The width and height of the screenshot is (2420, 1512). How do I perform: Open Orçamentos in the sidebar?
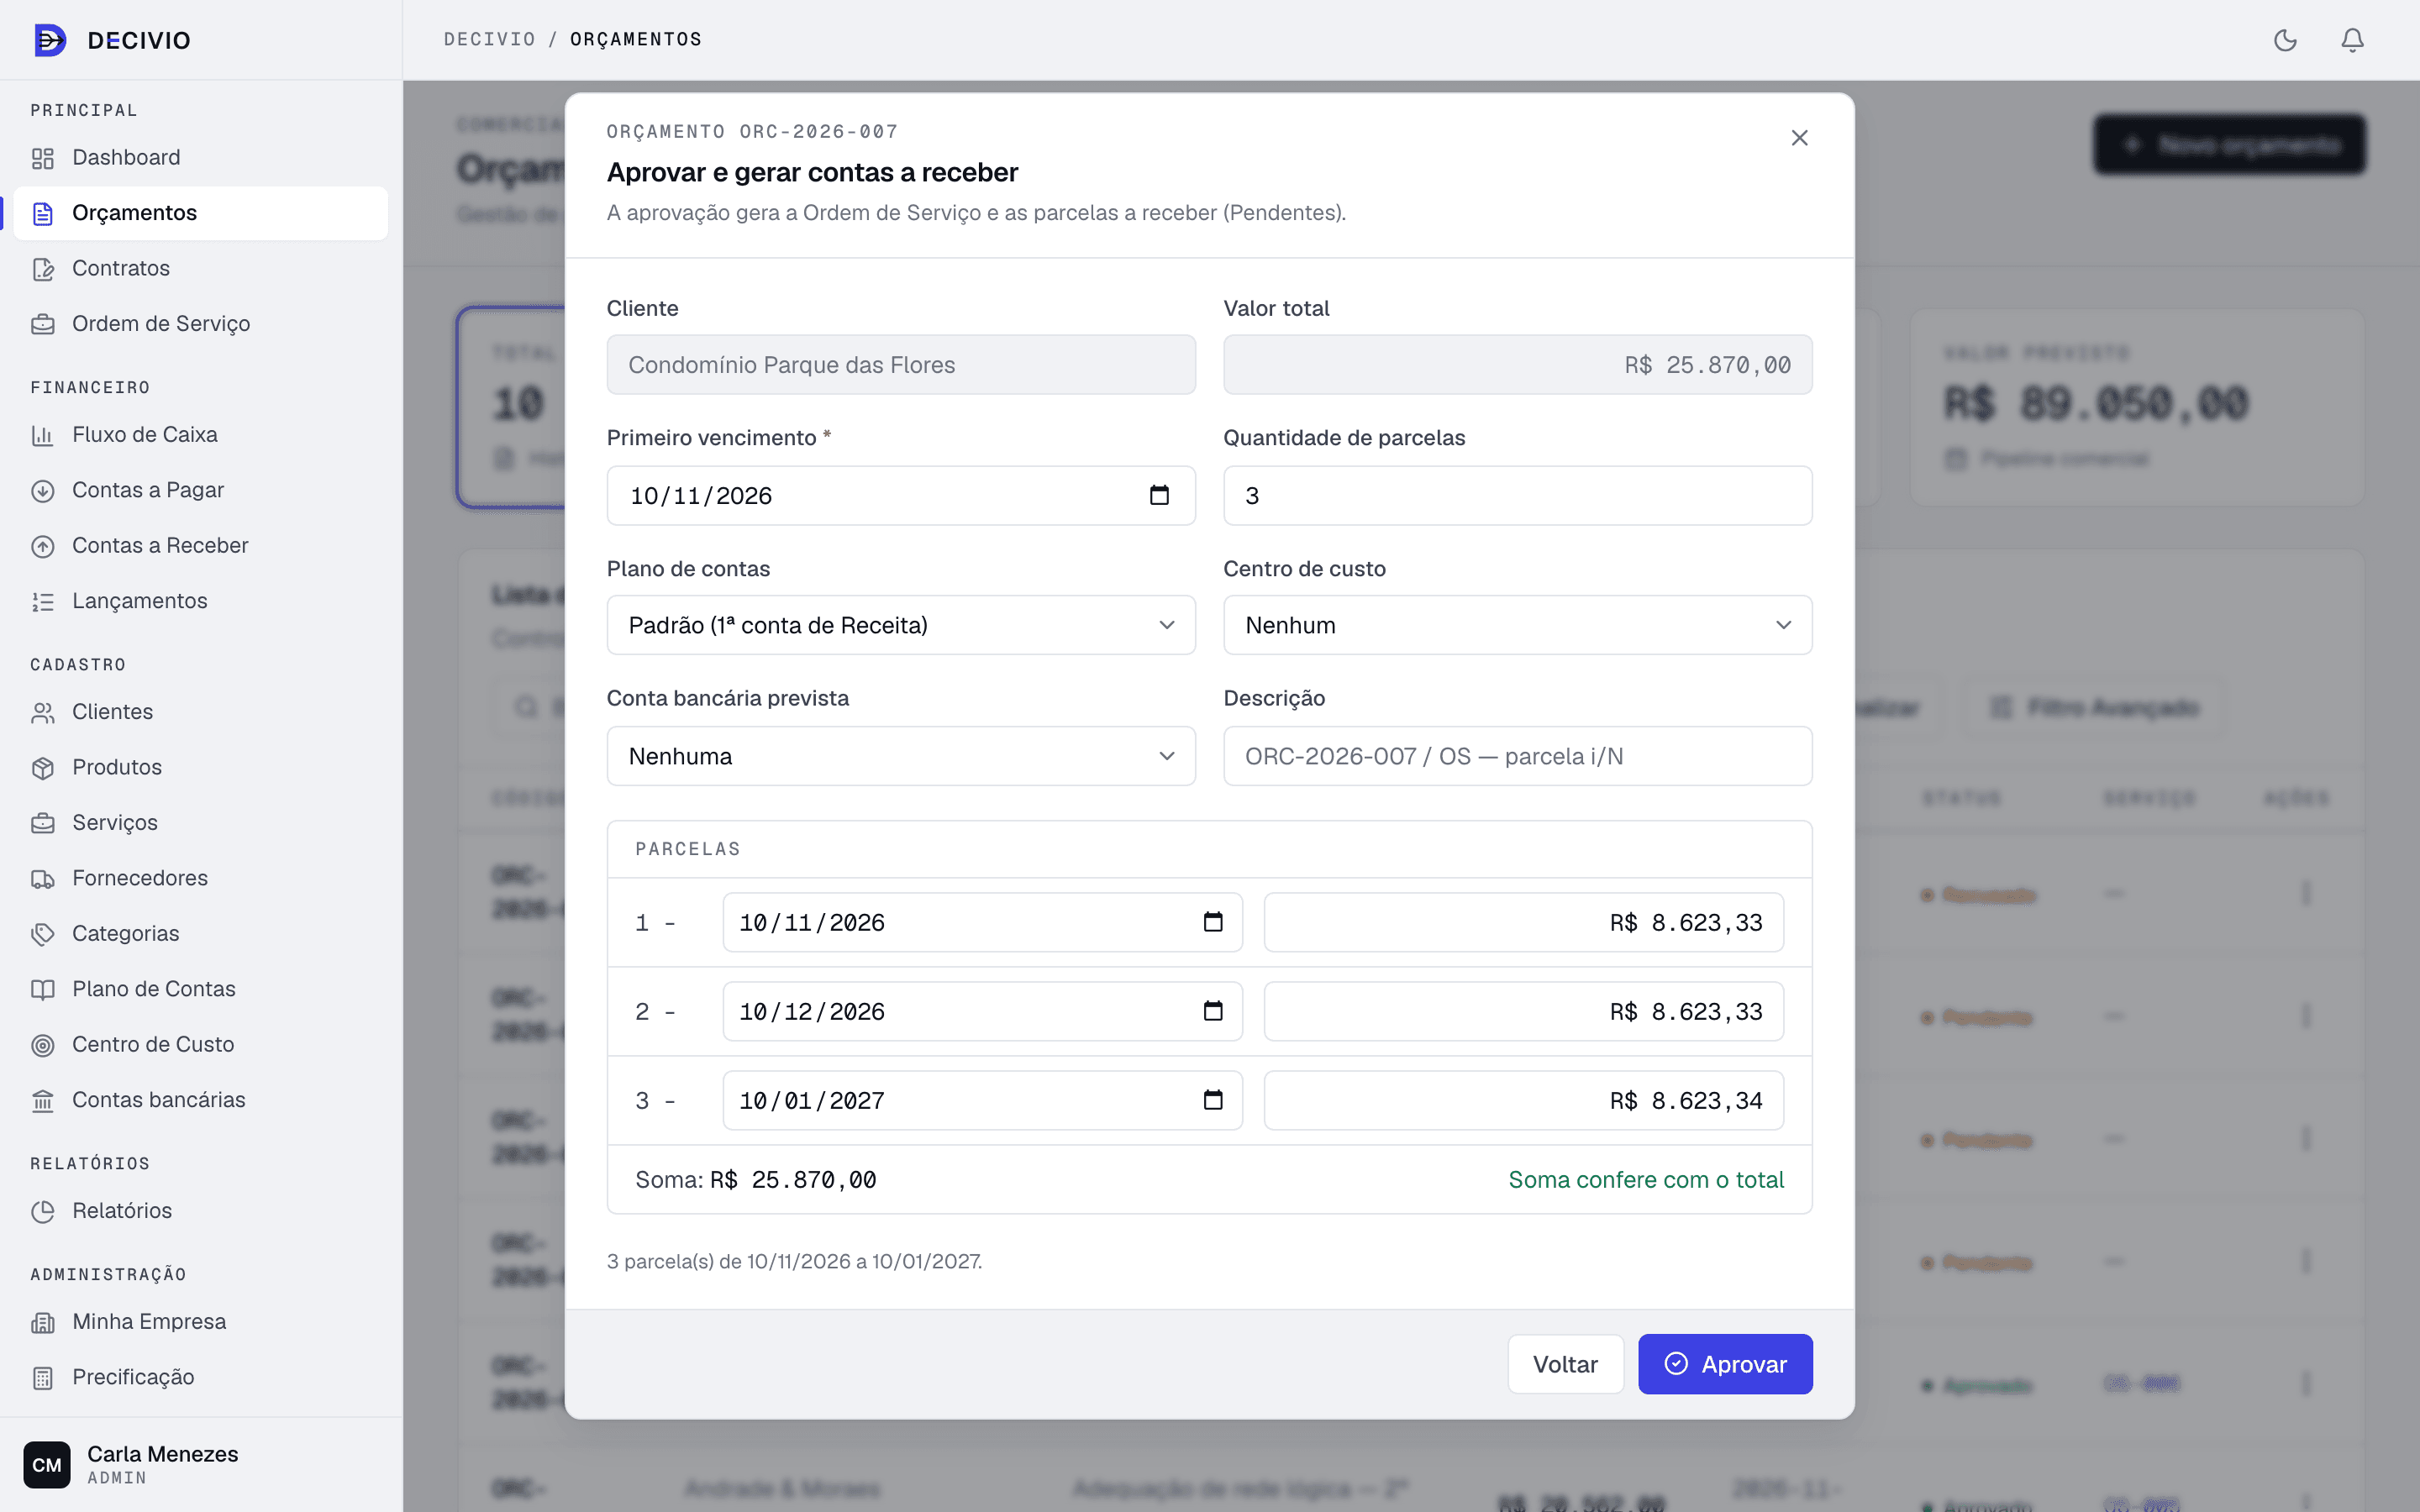coord(201,213)
